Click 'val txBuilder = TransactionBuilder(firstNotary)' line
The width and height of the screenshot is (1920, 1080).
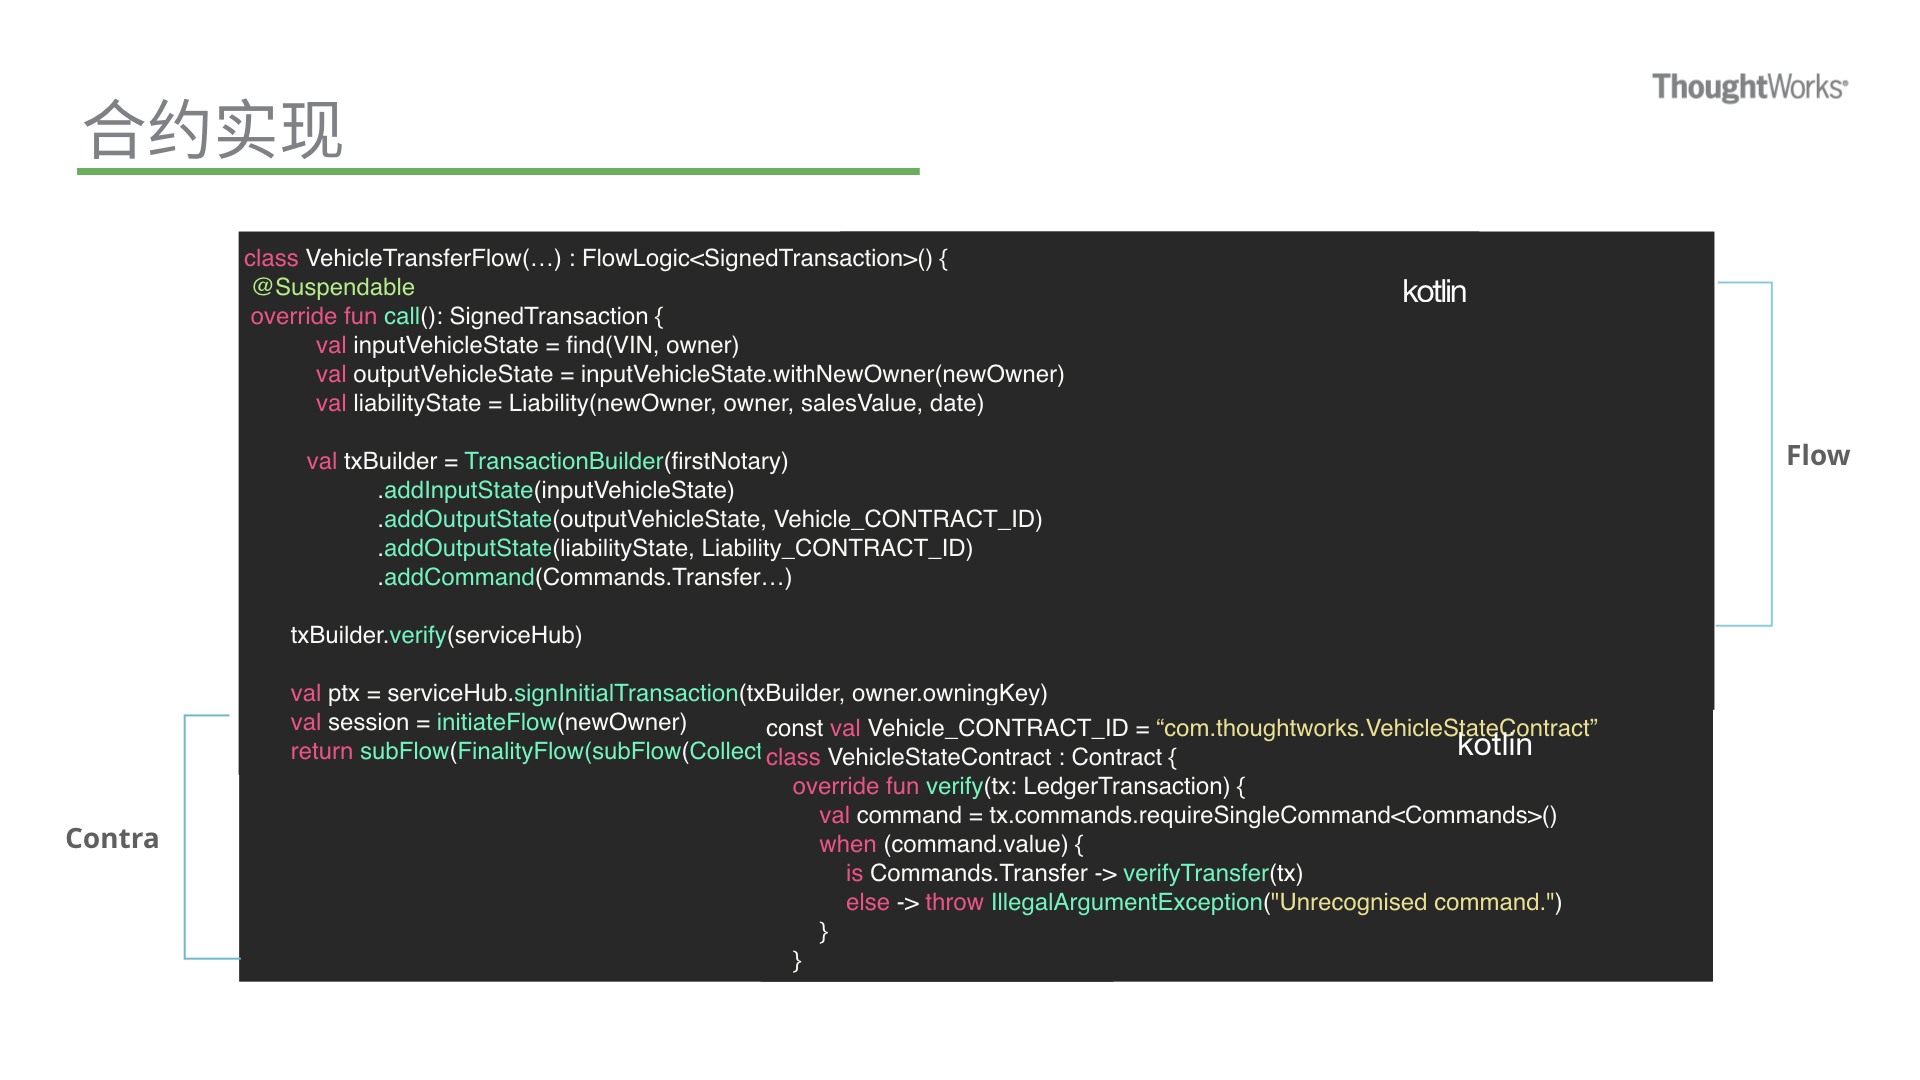(x=547, y=461)
